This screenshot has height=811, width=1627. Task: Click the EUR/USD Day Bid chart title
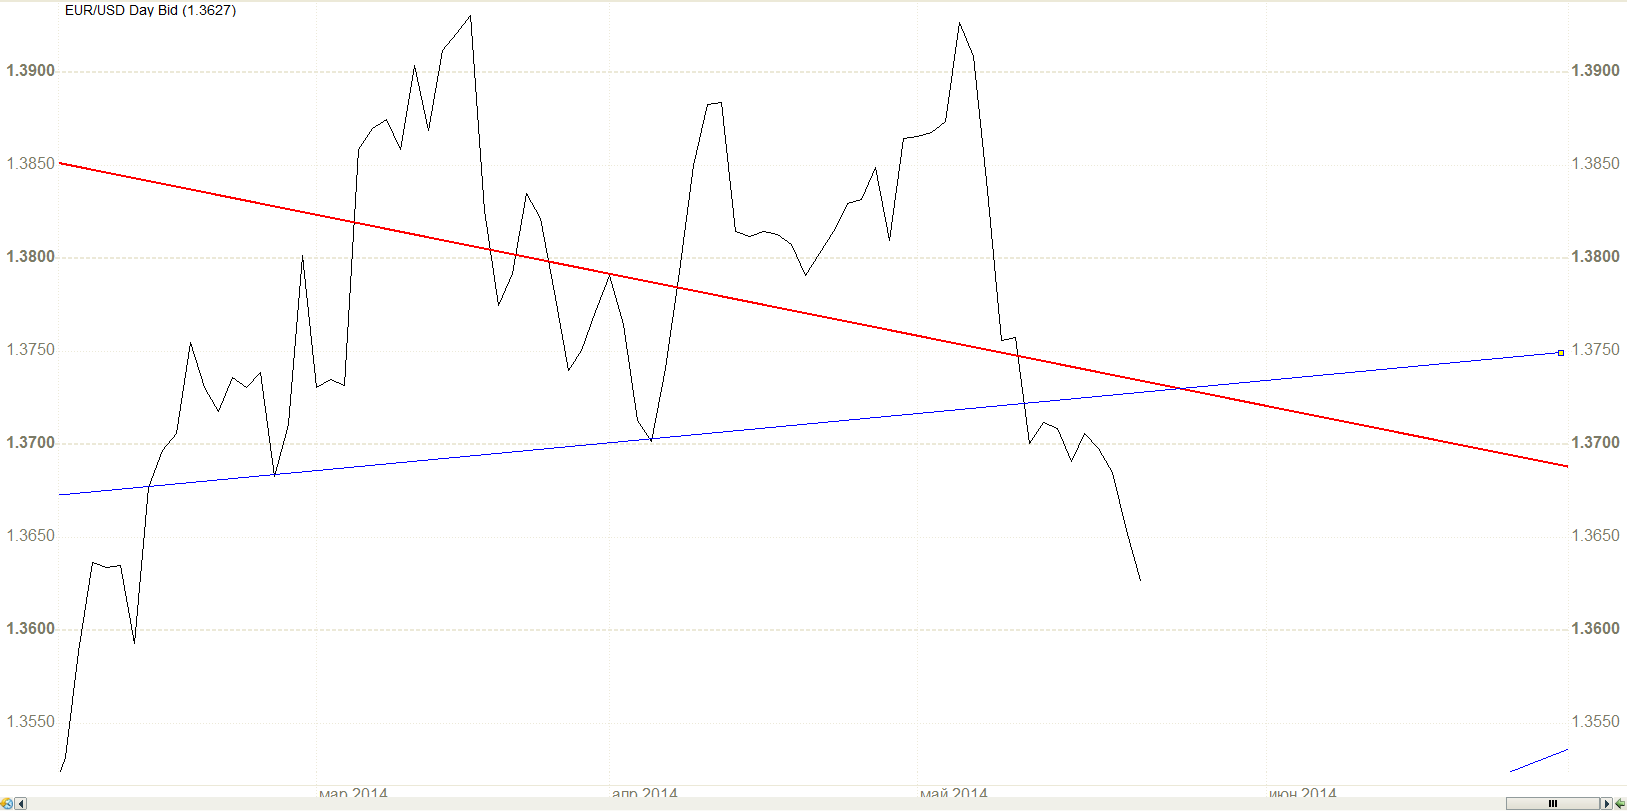150,10
